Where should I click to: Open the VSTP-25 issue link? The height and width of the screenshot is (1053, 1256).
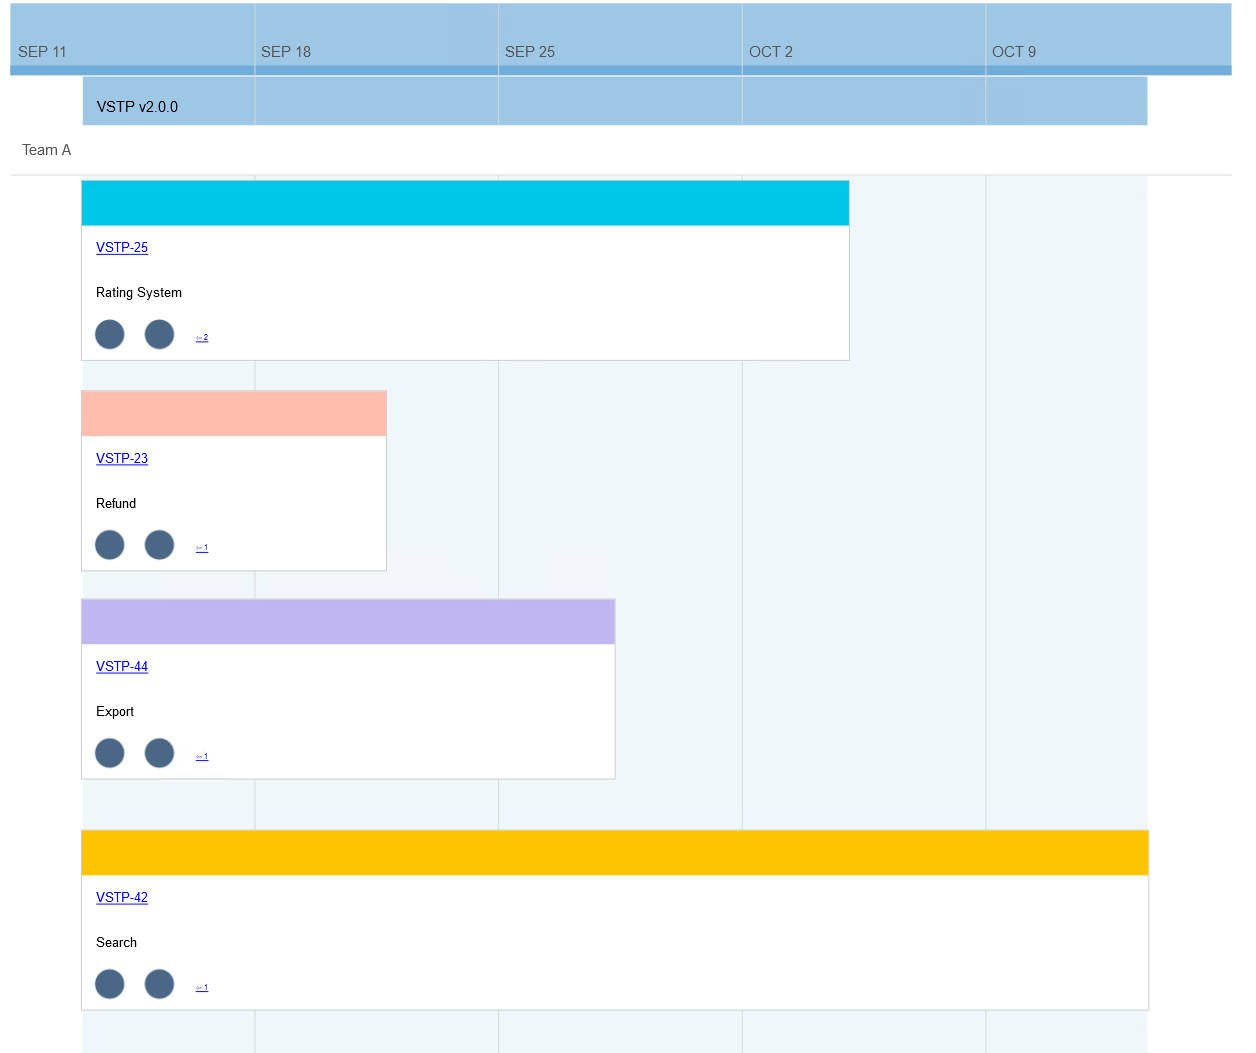click(122, 248)
